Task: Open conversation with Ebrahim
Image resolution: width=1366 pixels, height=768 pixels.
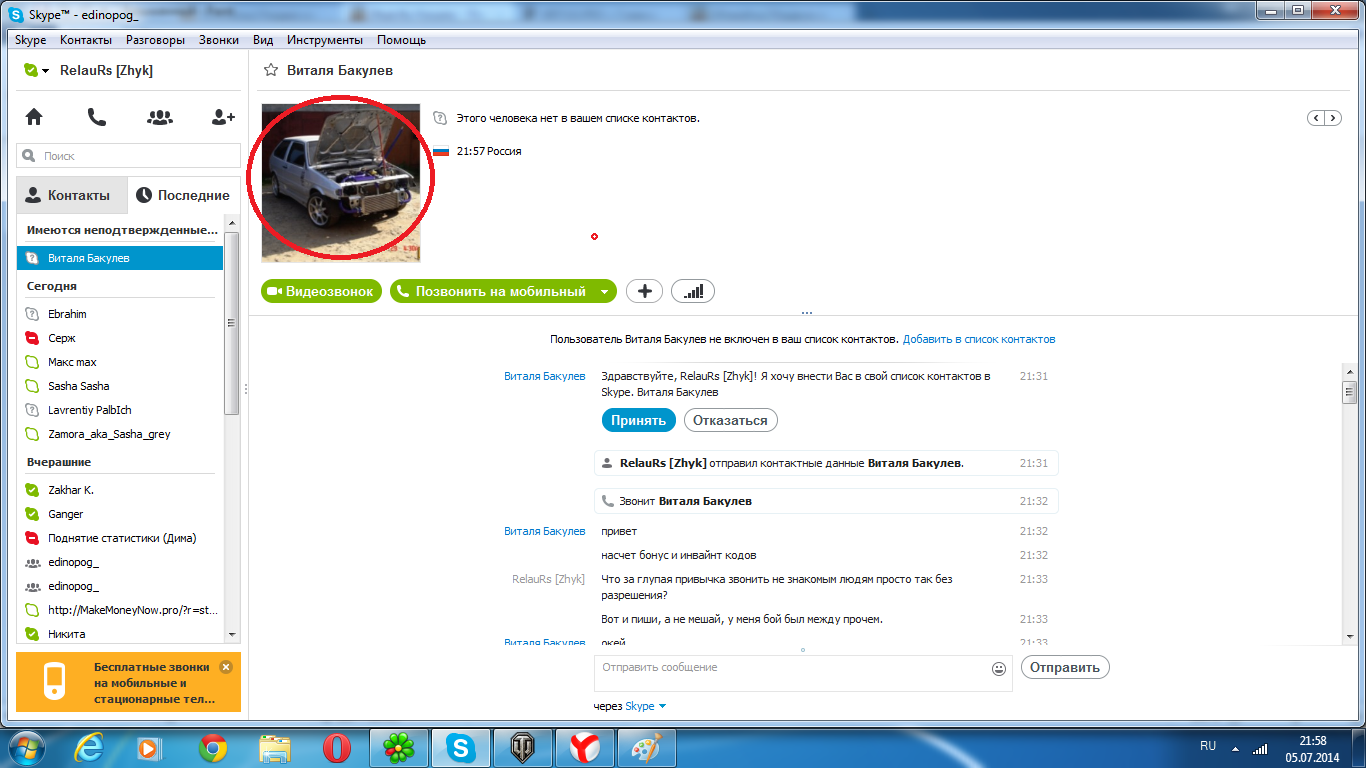Action: [120, 314]
